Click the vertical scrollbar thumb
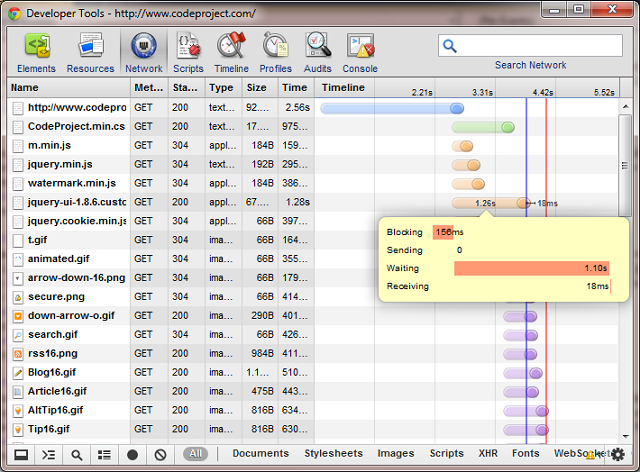Image resolution: width=640 pixels, height=472 pixels. click(x=625, y=165)
